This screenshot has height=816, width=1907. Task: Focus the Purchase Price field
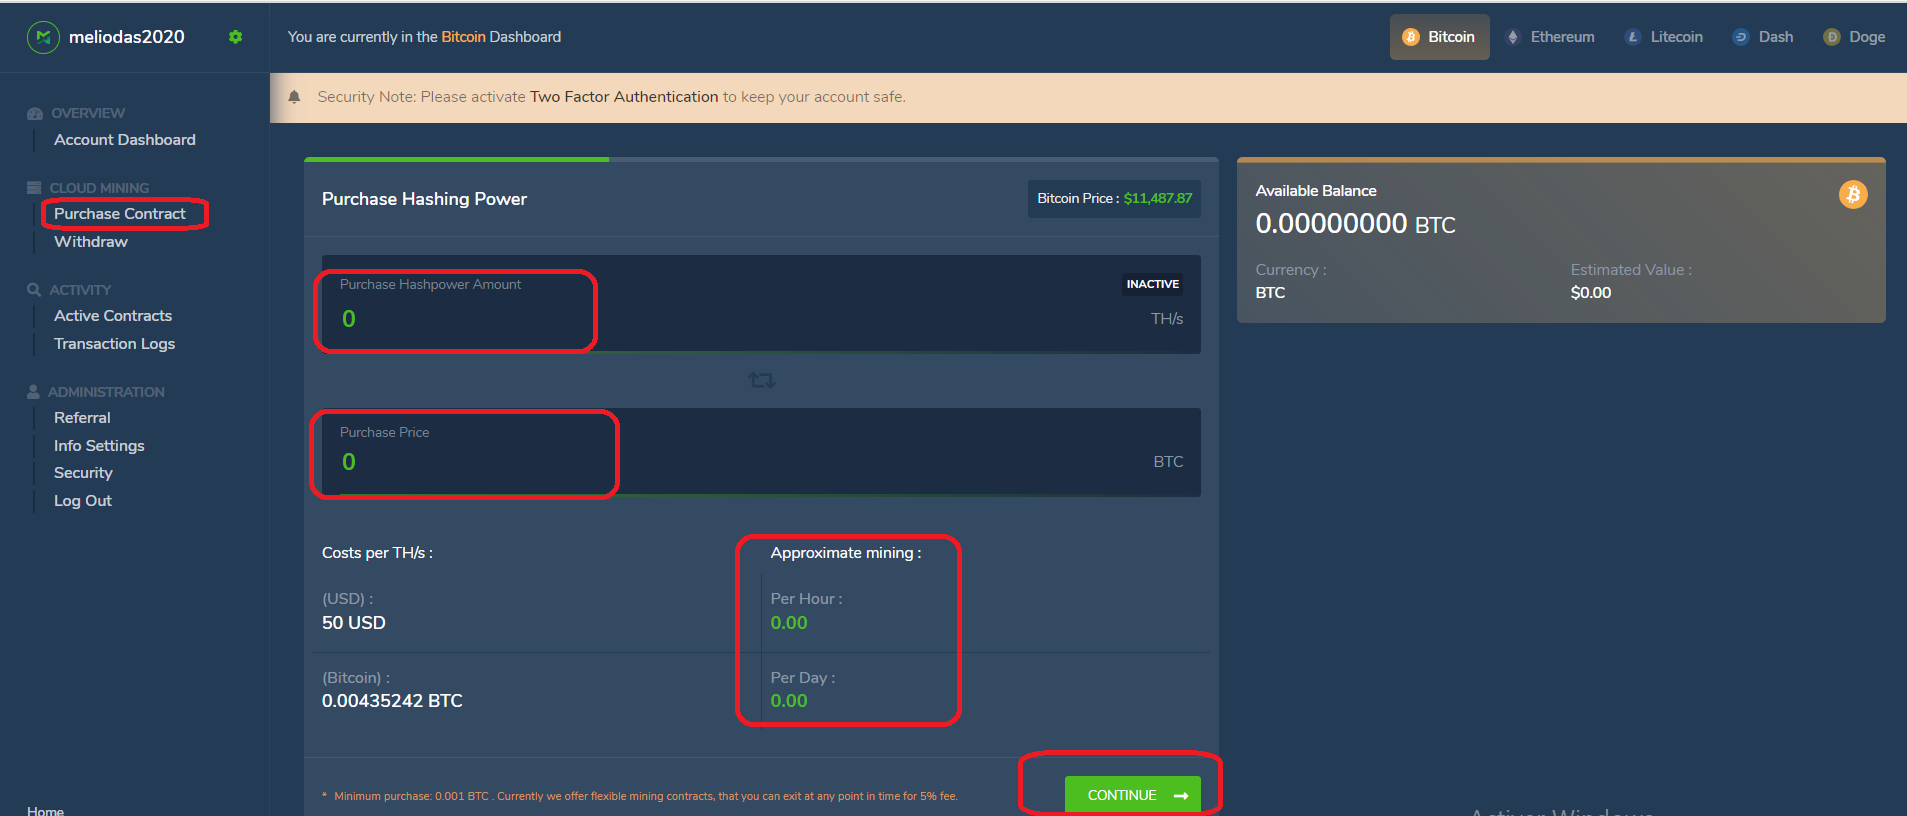pyautogui.click(x=761, y=452)
